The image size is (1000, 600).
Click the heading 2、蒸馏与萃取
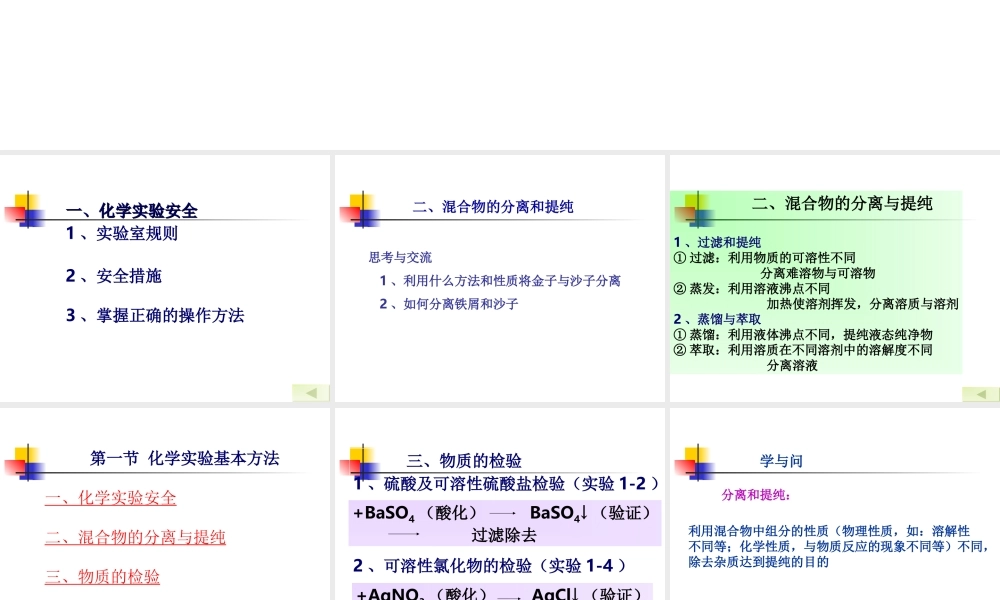(717, 319)
